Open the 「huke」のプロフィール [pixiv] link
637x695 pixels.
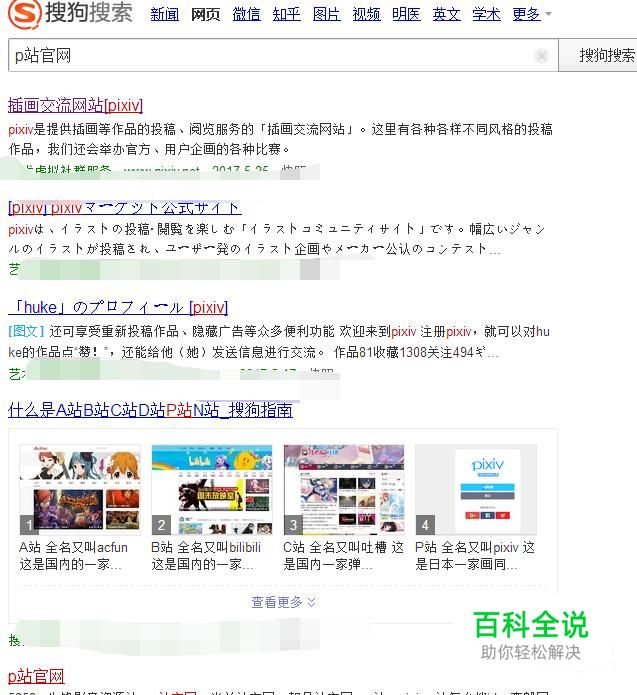[x=118, y=307]
